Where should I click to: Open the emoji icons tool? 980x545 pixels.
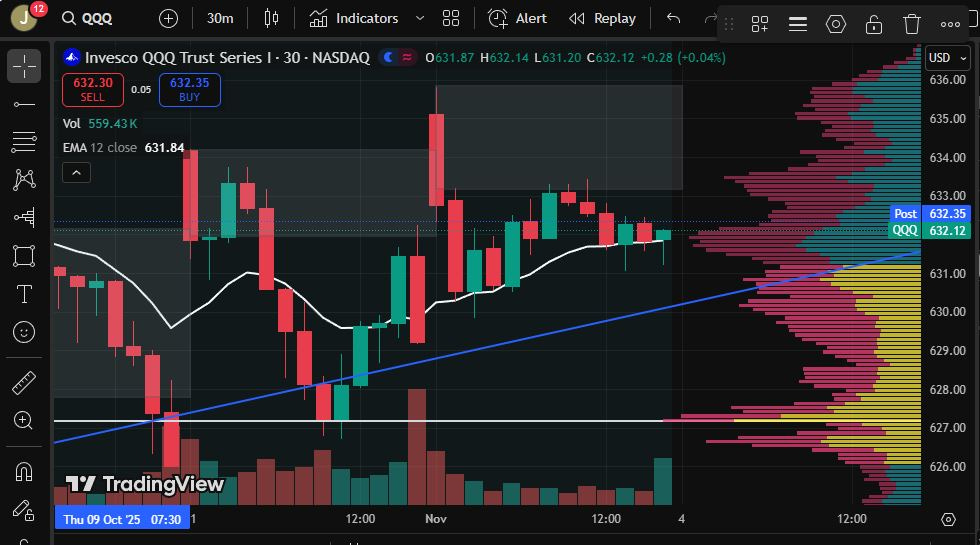[24, 332]
